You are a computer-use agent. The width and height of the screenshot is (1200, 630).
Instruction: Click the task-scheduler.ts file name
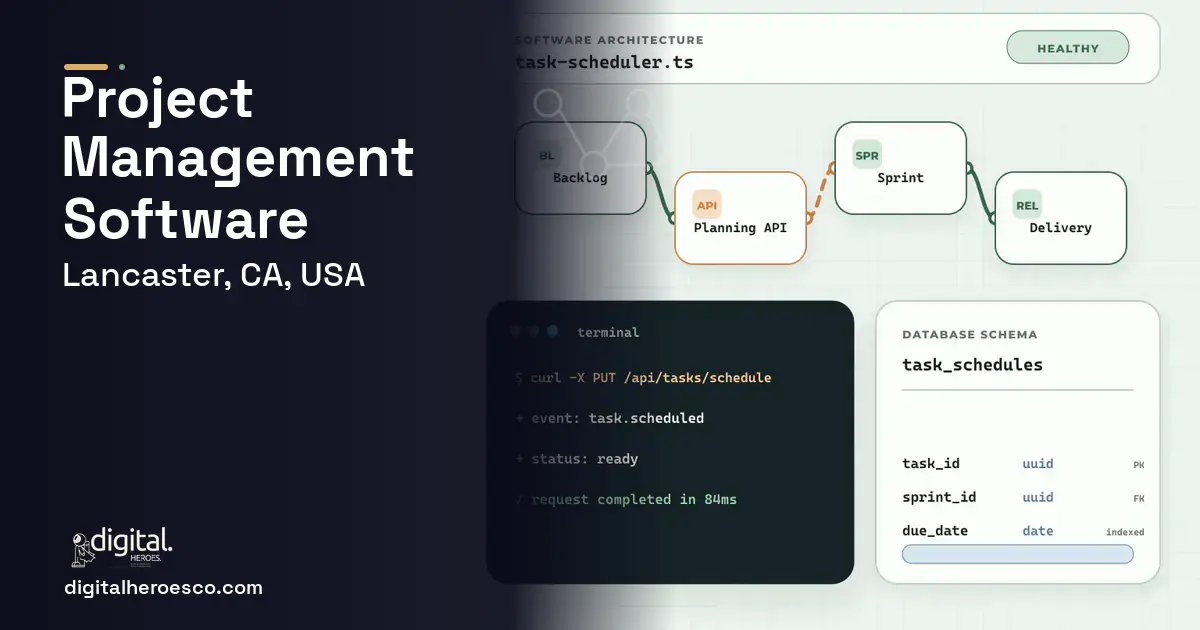point(604,62)
